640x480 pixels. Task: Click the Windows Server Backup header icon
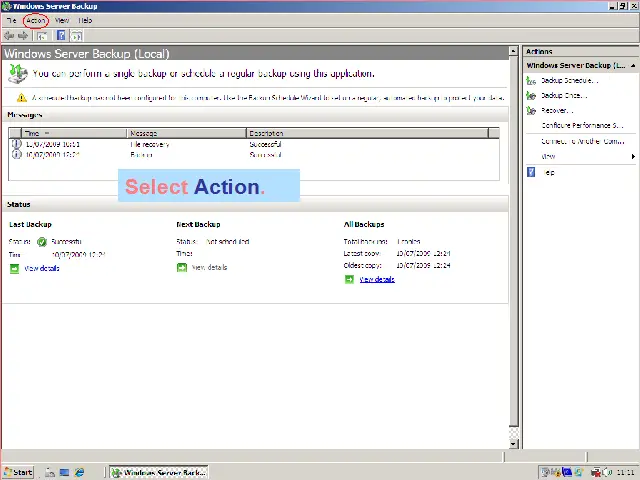coord(18,74)
